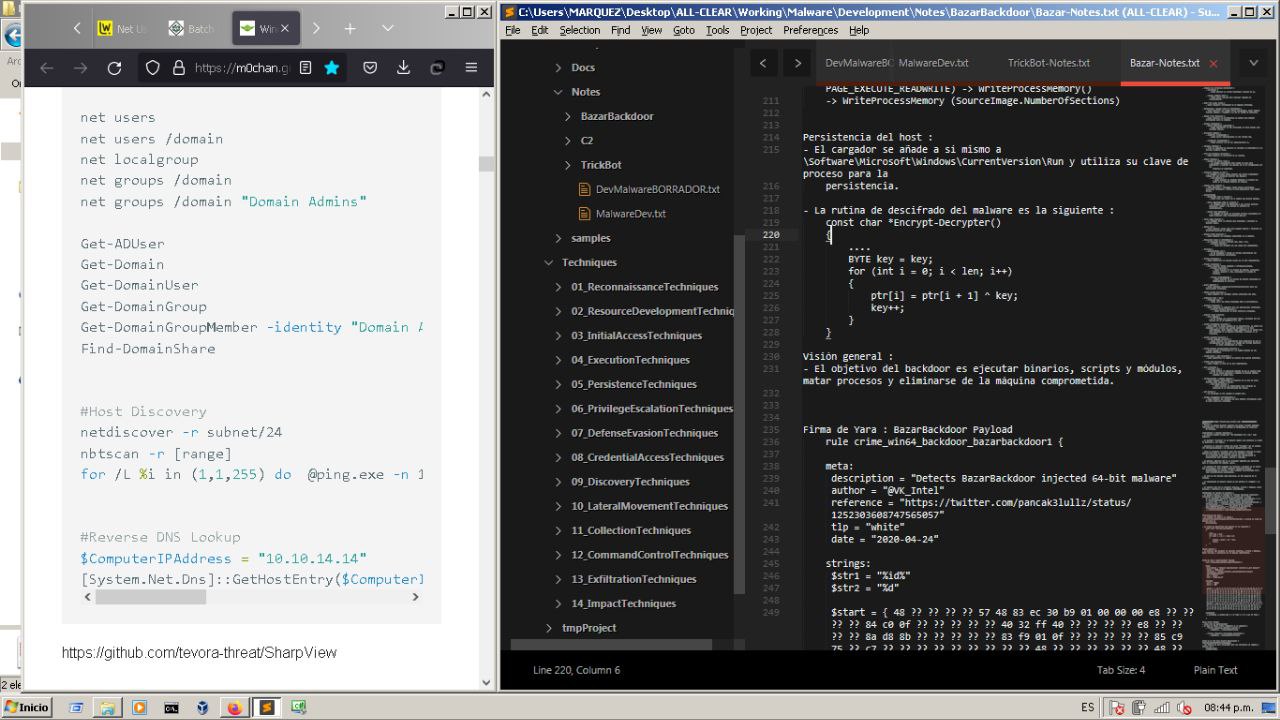Open the Firefox hamburger menu
Screen dimensions: 1280x720
pyautogui.click(x=471, y=68)
